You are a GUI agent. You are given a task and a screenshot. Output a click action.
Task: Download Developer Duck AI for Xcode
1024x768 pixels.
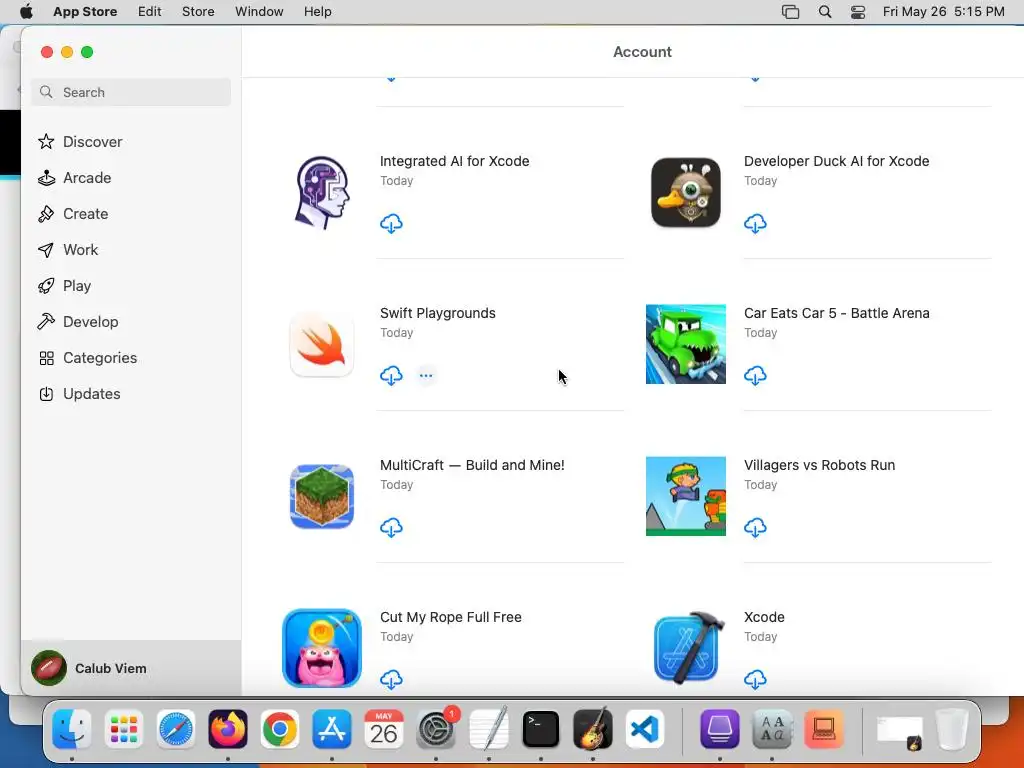pos(755,223)
